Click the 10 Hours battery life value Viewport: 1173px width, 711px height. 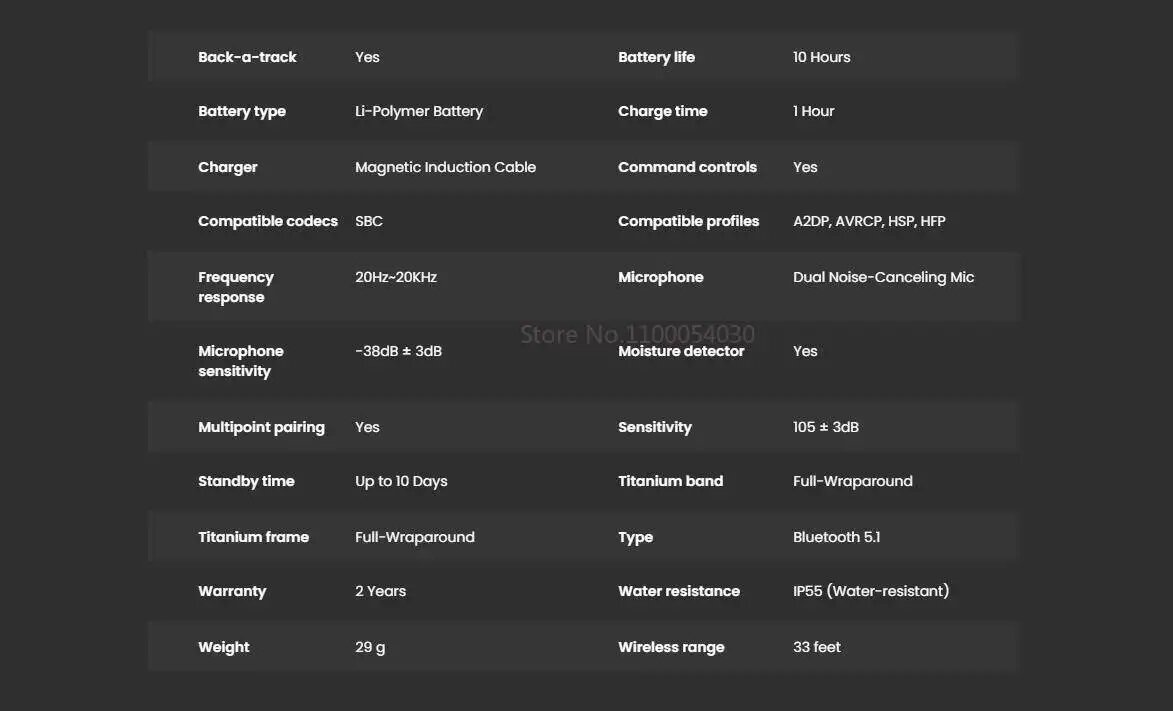coord(821,57)
